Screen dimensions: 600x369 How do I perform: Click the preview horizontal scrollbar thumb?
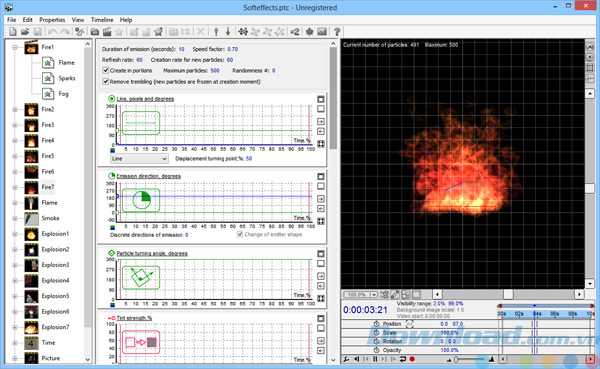tap(508, 294)
